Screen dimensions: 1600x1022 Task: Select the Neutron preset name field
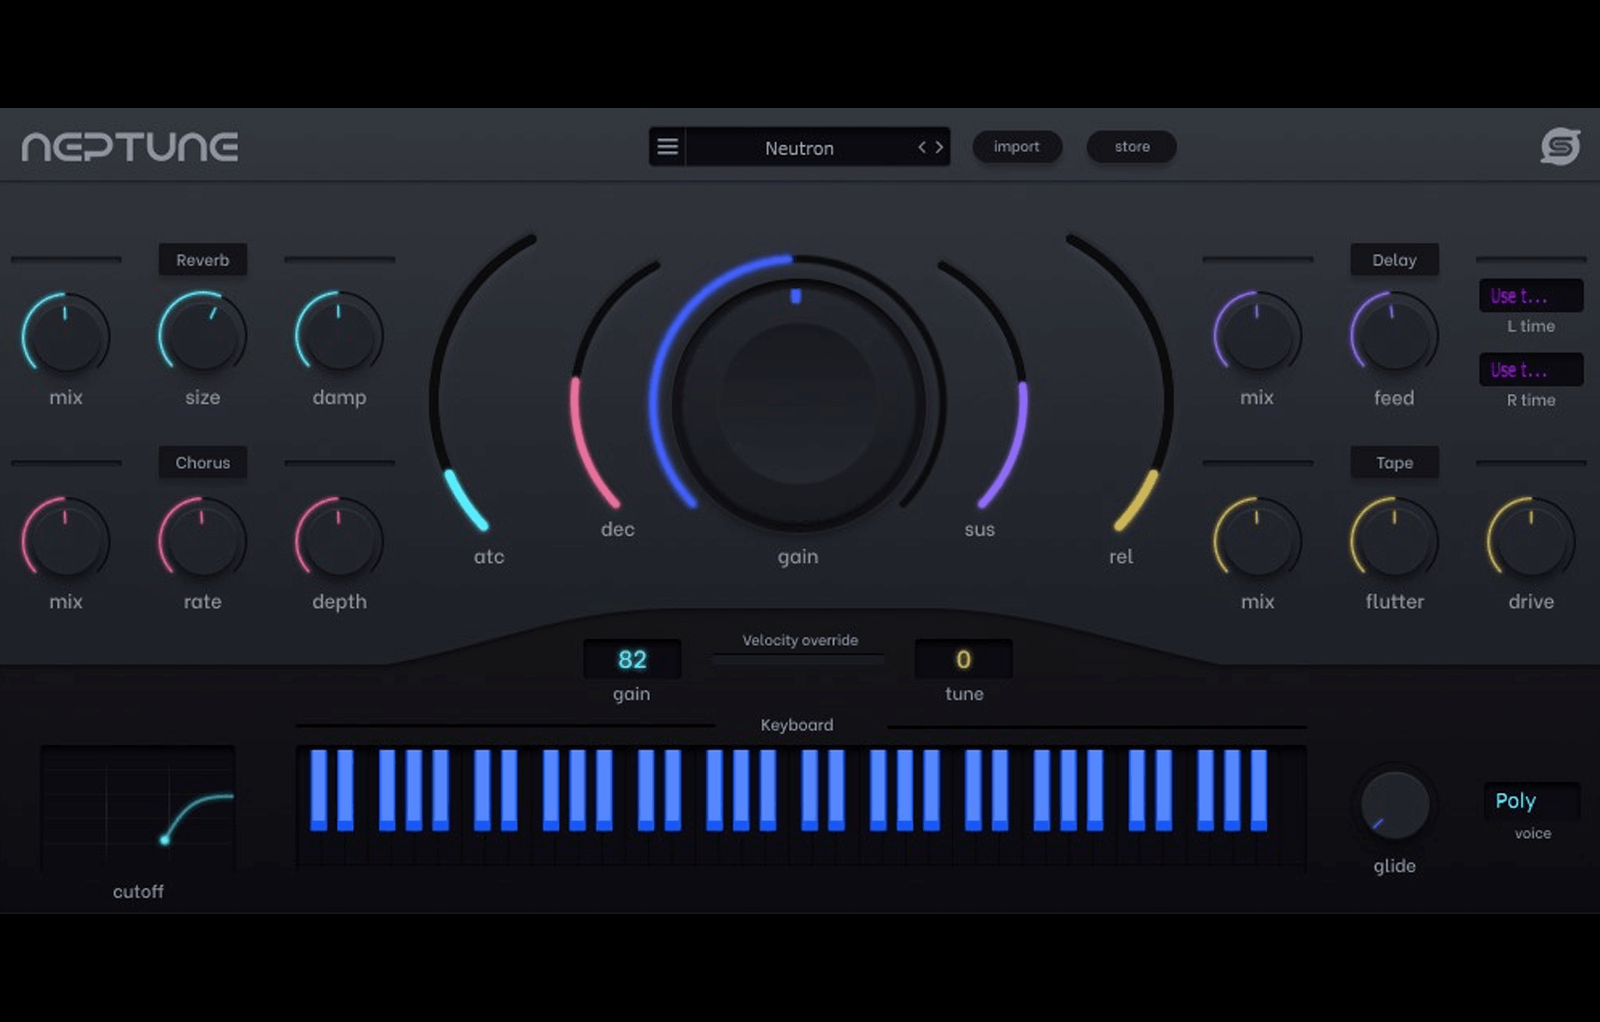point(799,148)
